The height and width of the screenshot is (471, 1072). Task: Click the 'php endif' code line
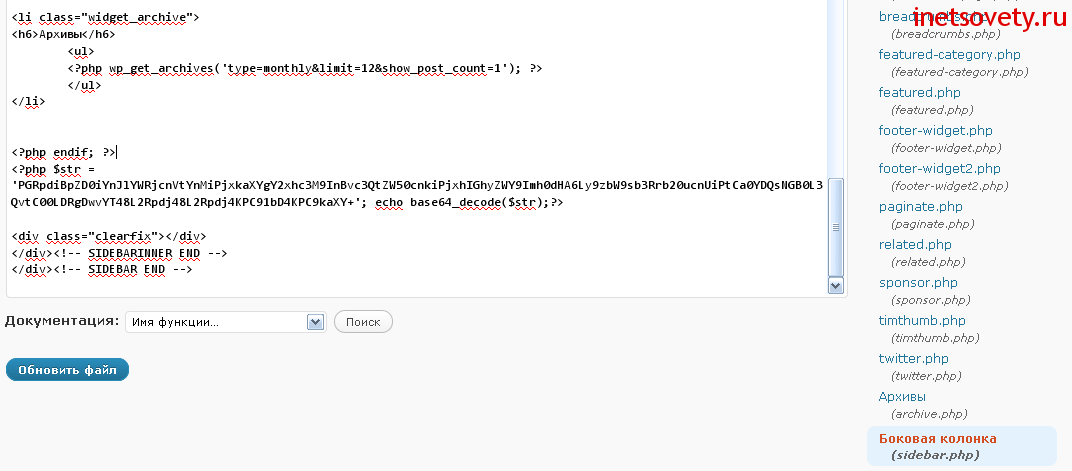coord(64,152)
